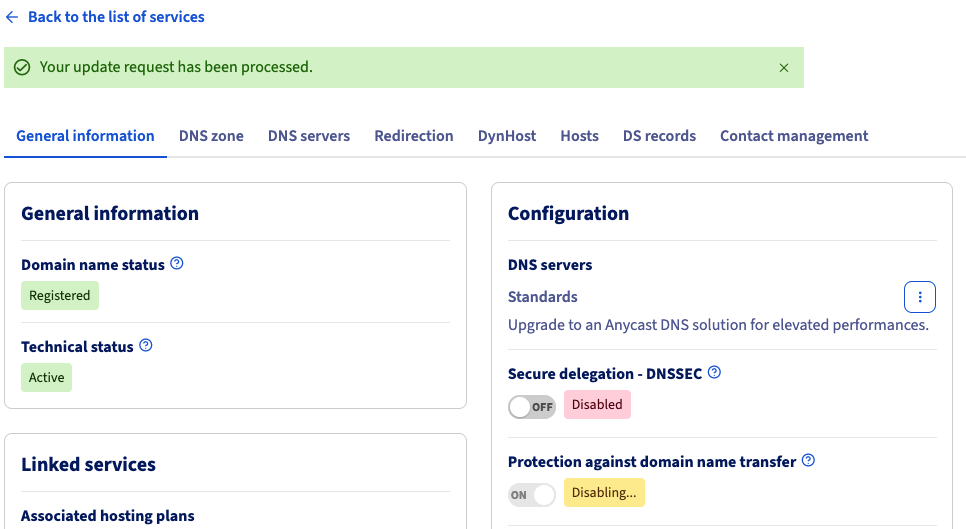
Task: Open domain transfer protection help icon
Action: click(809, 461)
